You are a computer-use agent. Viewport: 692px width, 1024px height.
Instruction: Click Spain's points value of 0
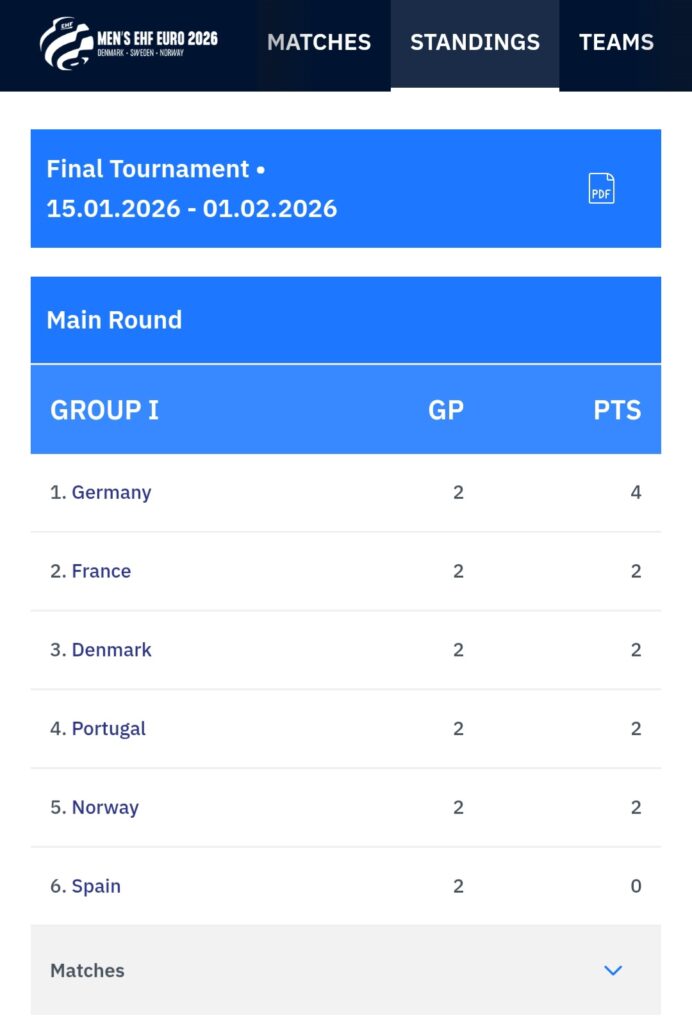pyautogui.click(x=636, y=886)
